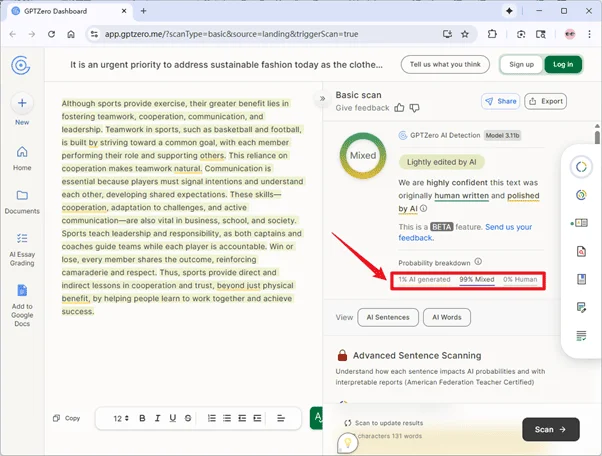The width and height of the screenshot is (602, 456).
Task: Click in the essay text editor area
Action: tap(183, 207)
